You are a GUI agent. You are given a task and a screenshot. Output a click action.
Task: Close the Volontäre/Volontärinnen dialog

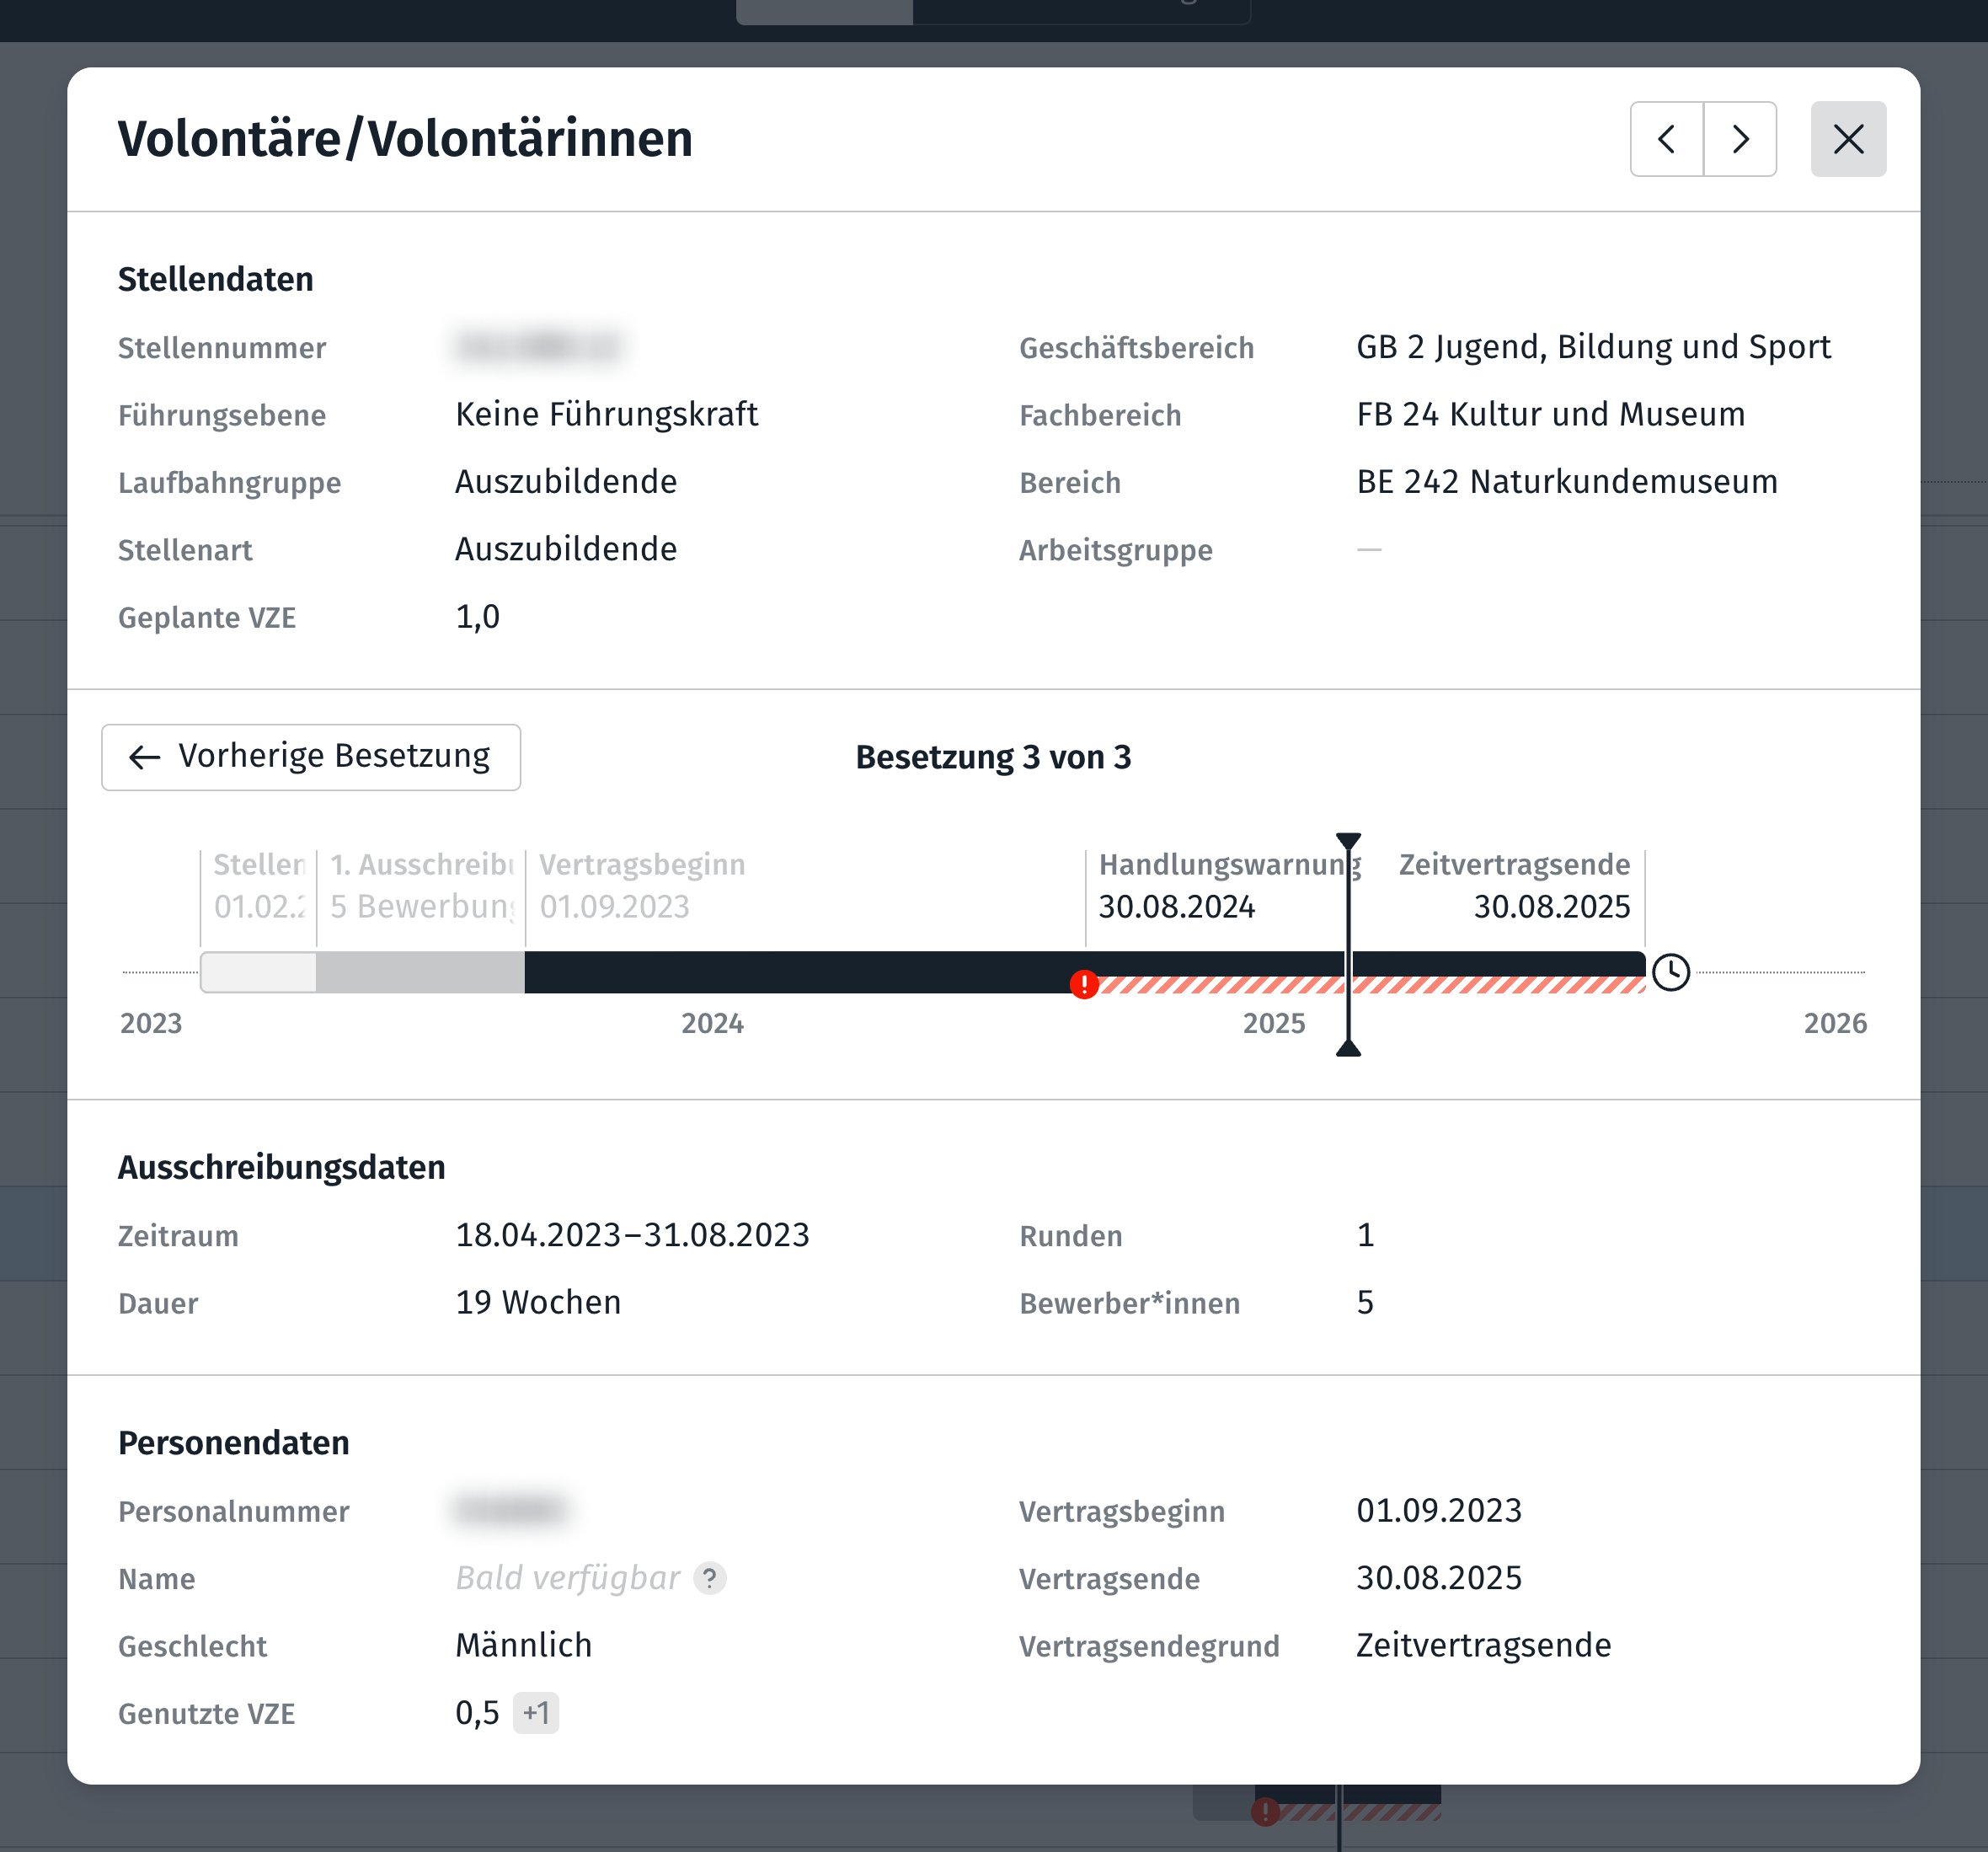coord(1848,139)
